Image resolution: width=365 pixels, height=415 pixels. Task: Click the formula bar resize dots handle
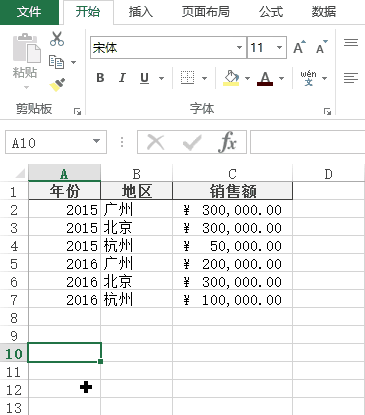pos(122,142)
